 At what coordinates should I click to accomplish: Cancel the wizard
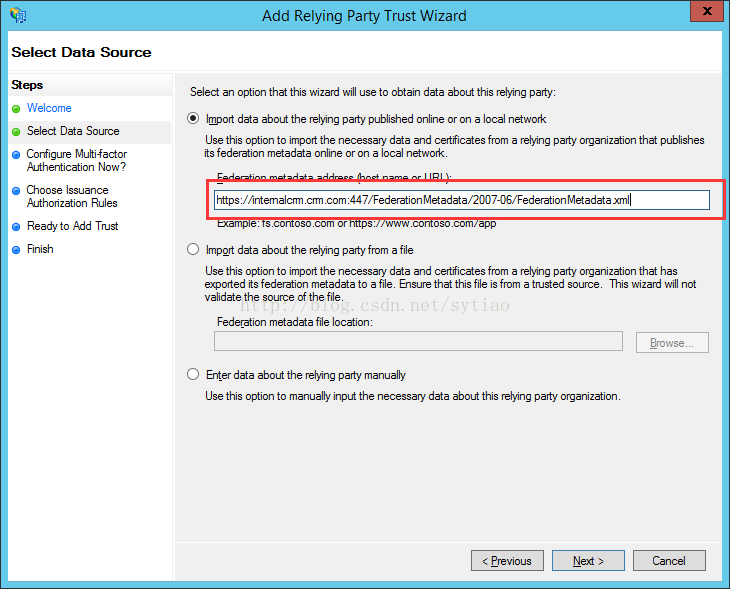click(669, 561)
